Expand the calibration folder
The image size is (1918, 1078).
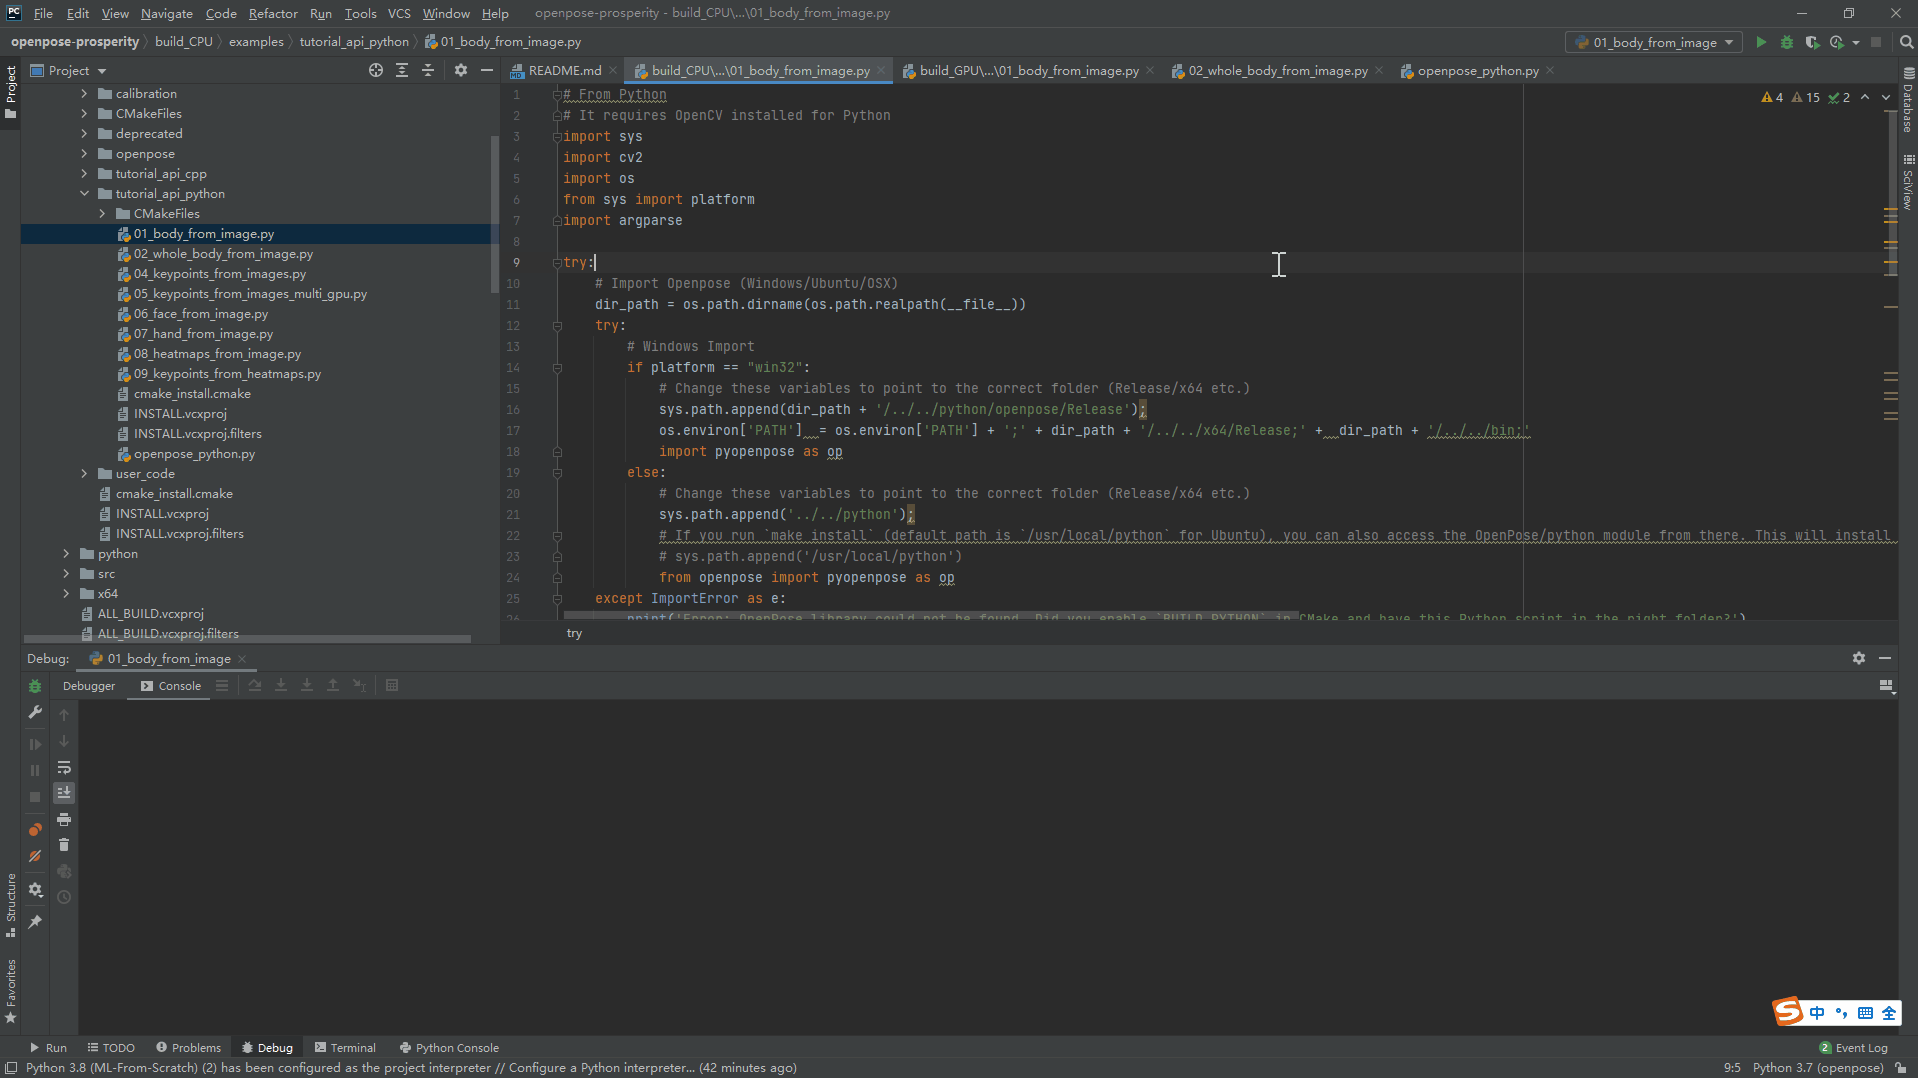click(x=84, y=93)
